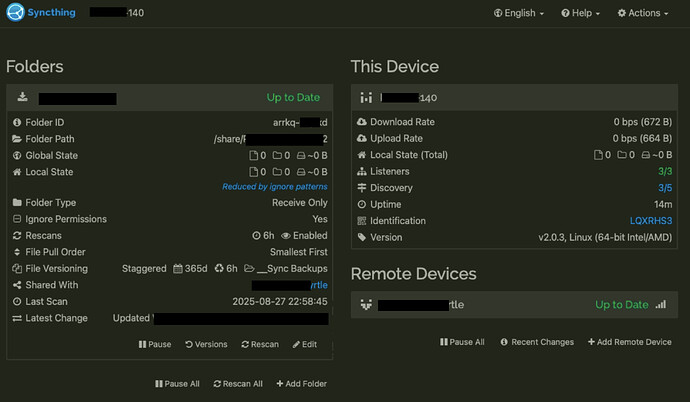Click the Receive Only folder type value
690x402 pixels.
[300, 203]
